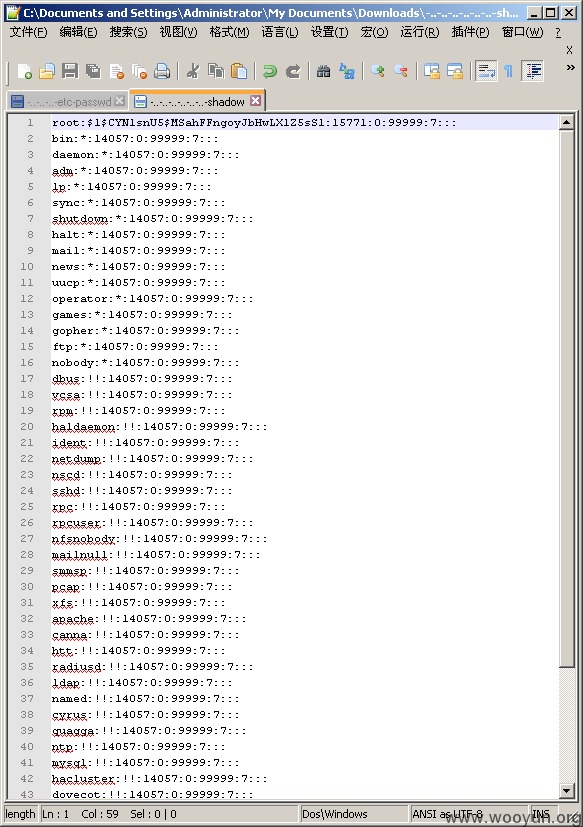Open the 搜索(S) menu

[128, 32]
